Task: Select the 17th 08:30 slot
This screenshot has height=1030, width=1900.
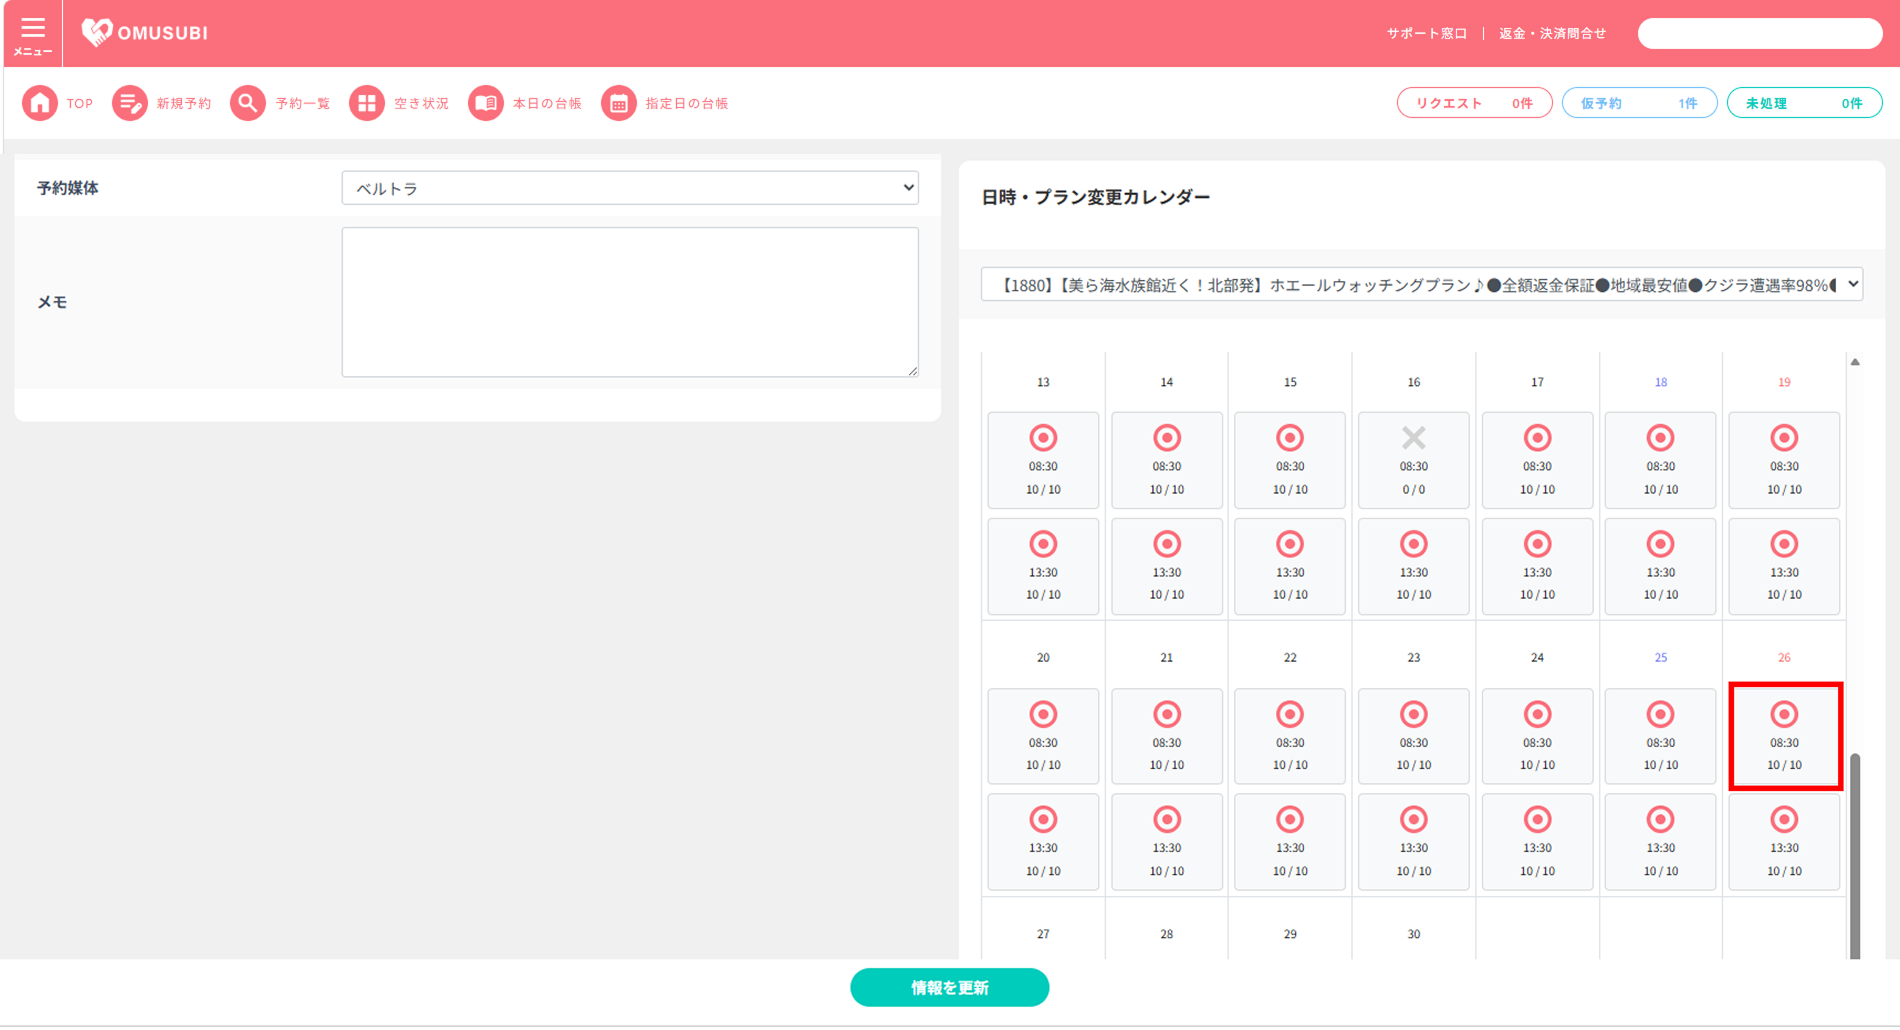Action: 1537,460
